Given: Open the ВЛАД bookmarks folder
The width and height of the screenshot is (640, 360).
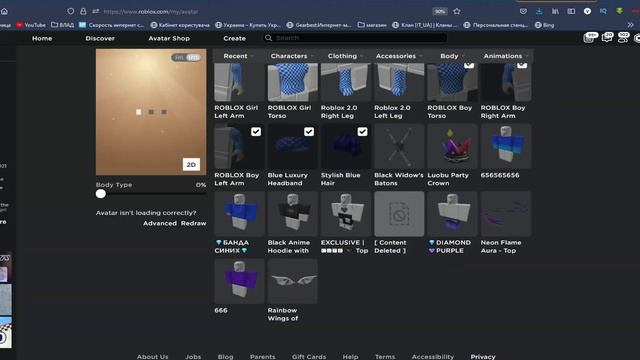Looking at the screenshot, I should 62,25.
